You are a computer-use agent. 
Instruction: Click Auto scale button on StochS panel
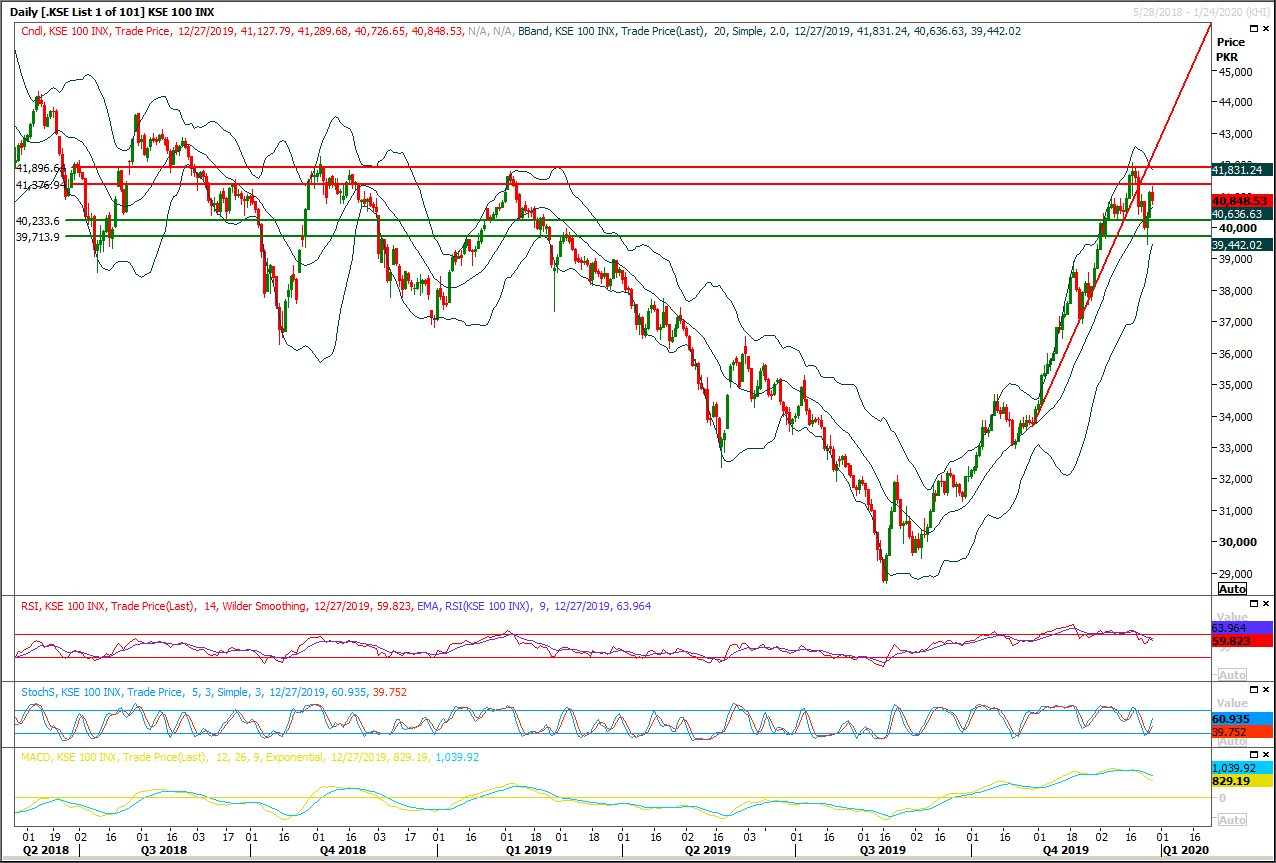click(x=1232, y=741)
